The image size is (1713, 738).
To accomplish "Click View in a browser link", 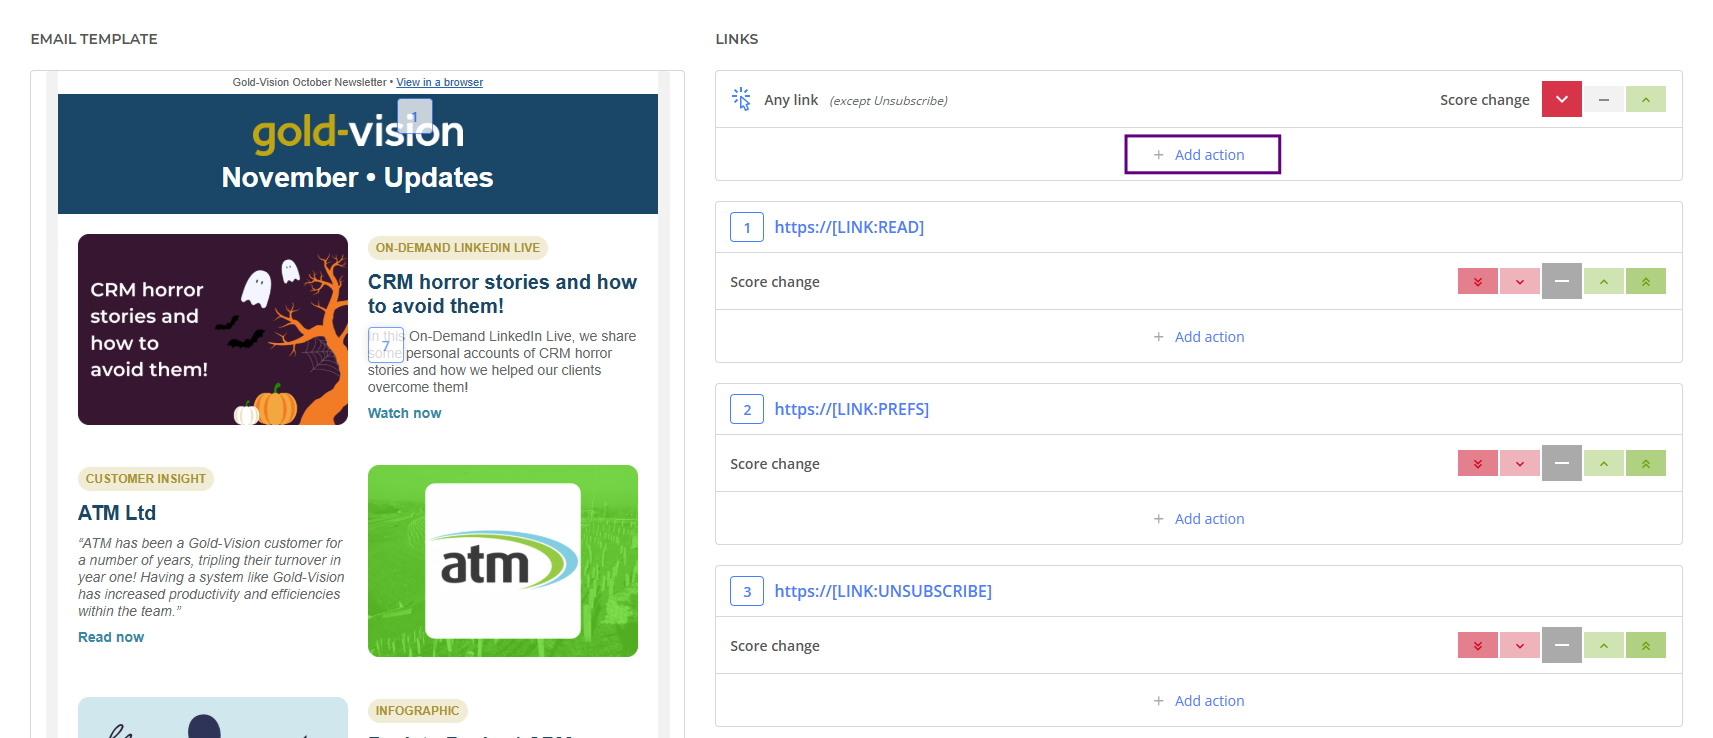I will pos(439,82).
